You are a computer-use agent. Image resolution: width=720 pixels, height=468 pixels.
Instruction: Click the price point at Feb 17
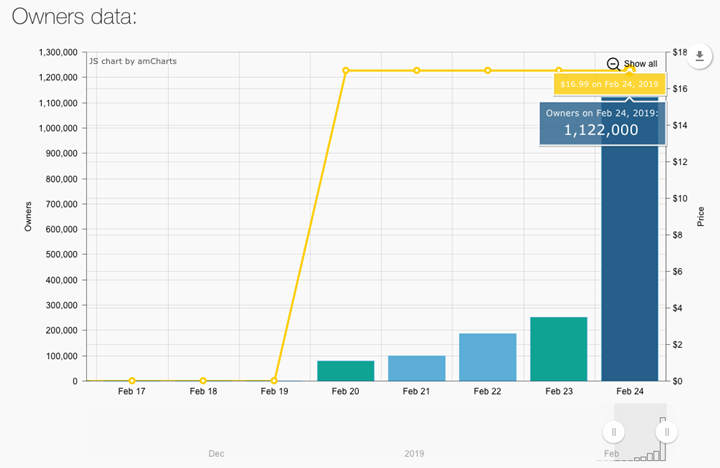click(132, 381)
